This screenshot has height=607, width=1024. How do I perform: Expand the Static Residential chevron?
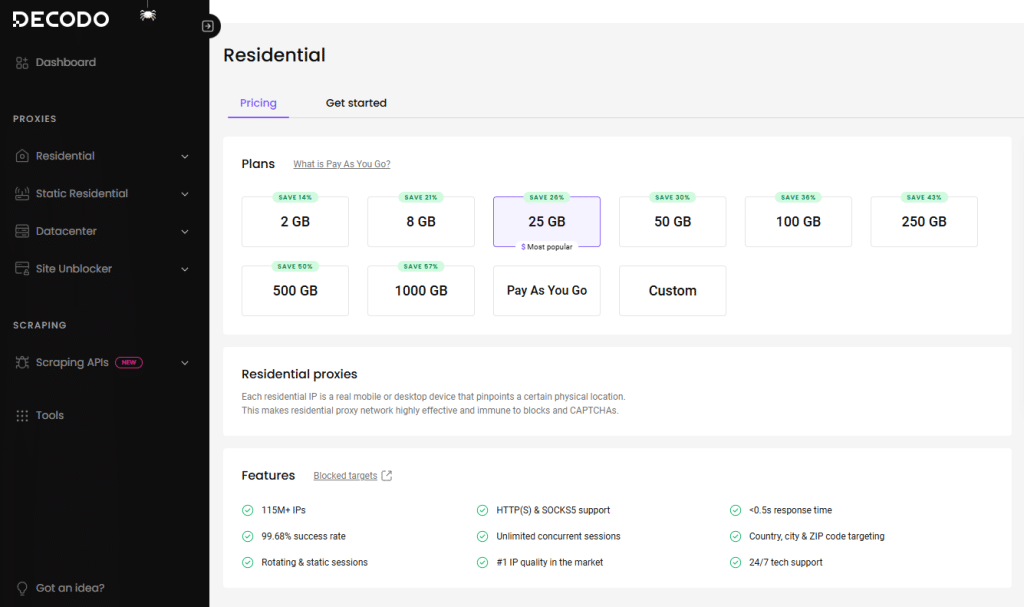pyautogui.click(x=185, y=194)
